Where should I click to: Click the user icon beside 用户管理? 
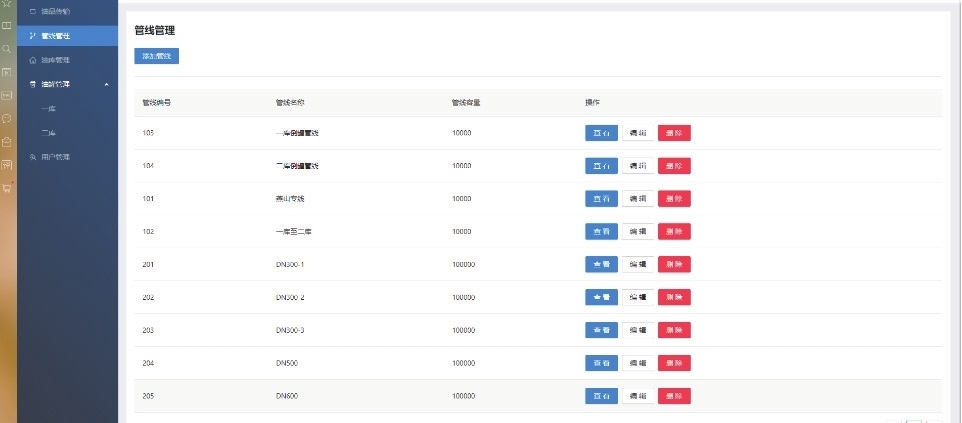tap(32, 157)
